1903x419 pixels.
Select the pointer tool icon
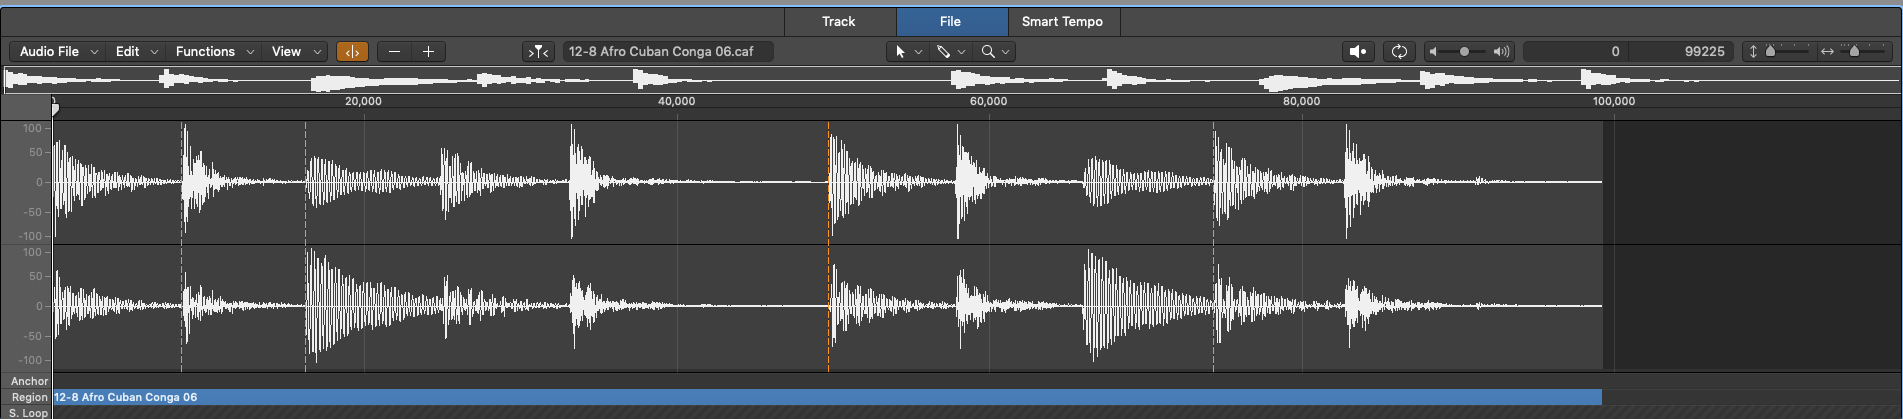pyautogui.click(x=900, y=52)
